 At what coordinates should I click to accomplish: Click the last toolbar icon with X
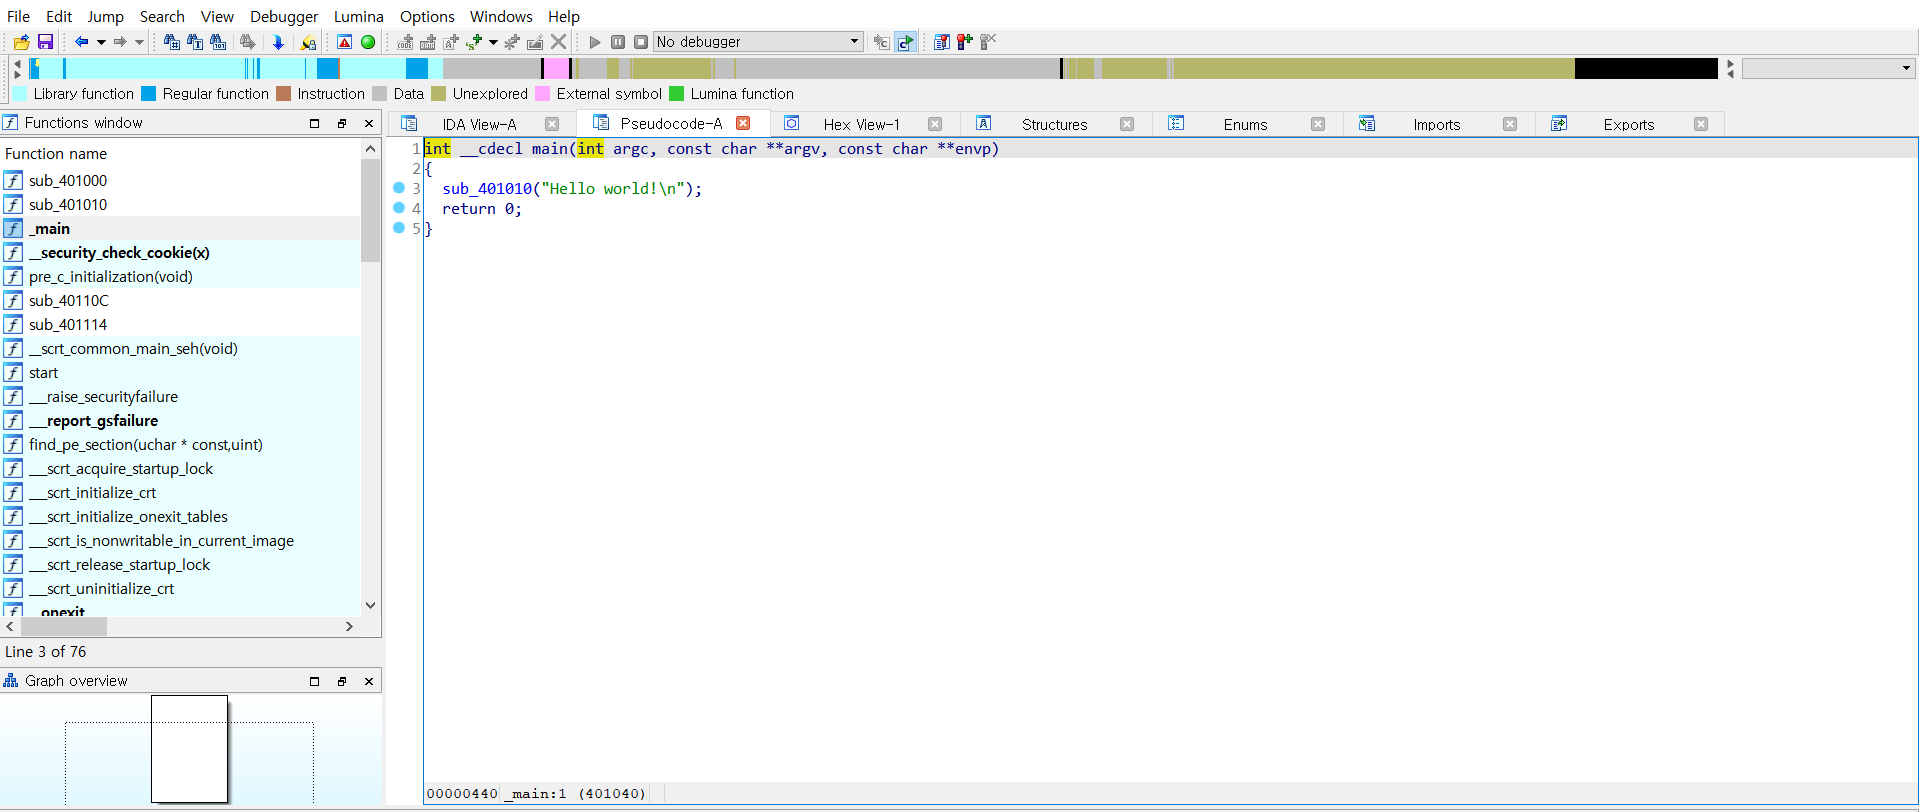click(988, 42)
